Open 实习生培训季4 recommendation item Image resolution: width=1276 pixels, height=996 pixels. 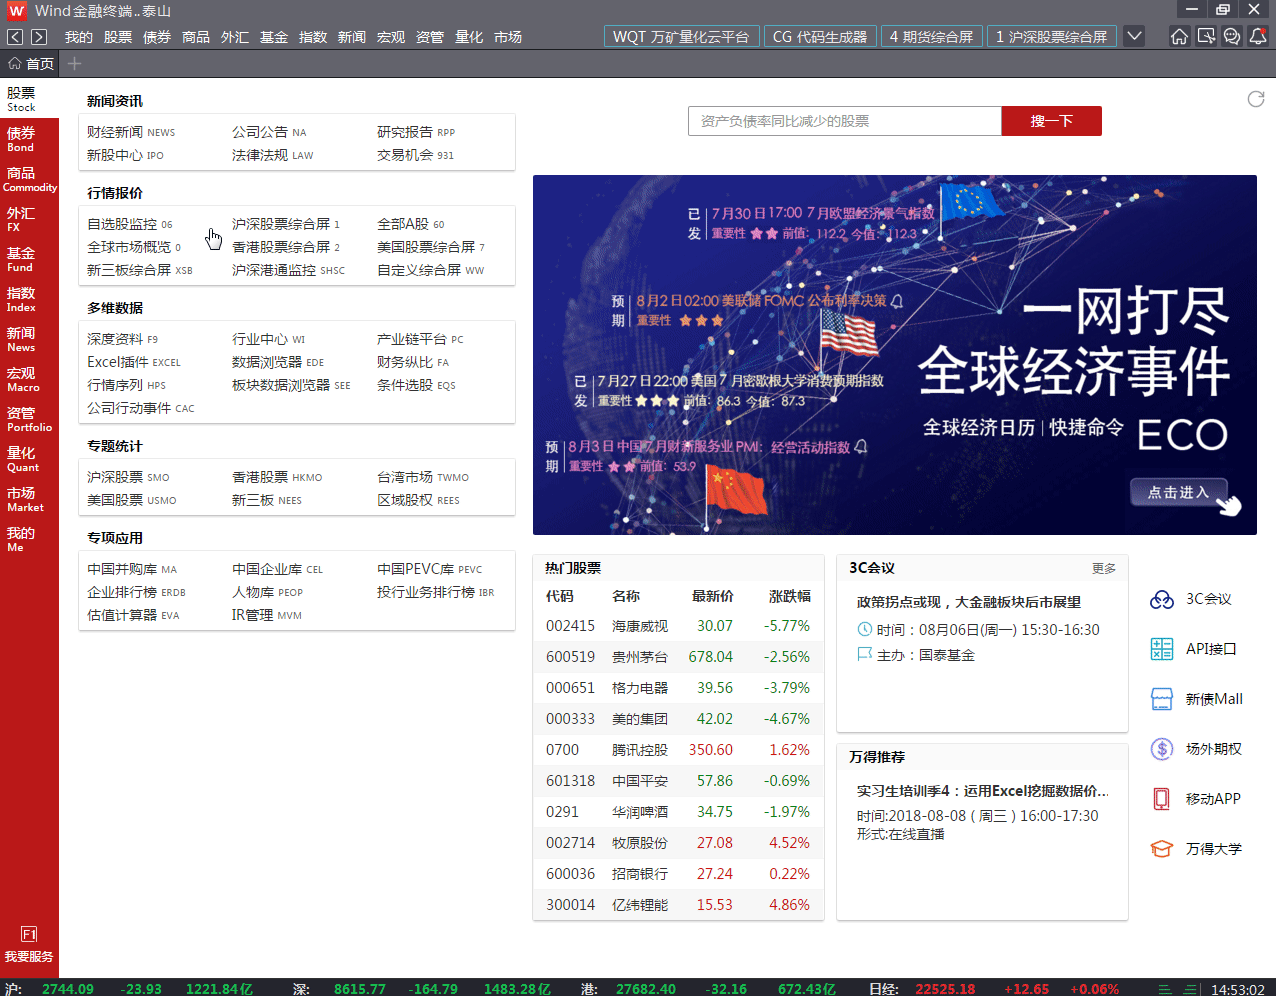(982, 791)
